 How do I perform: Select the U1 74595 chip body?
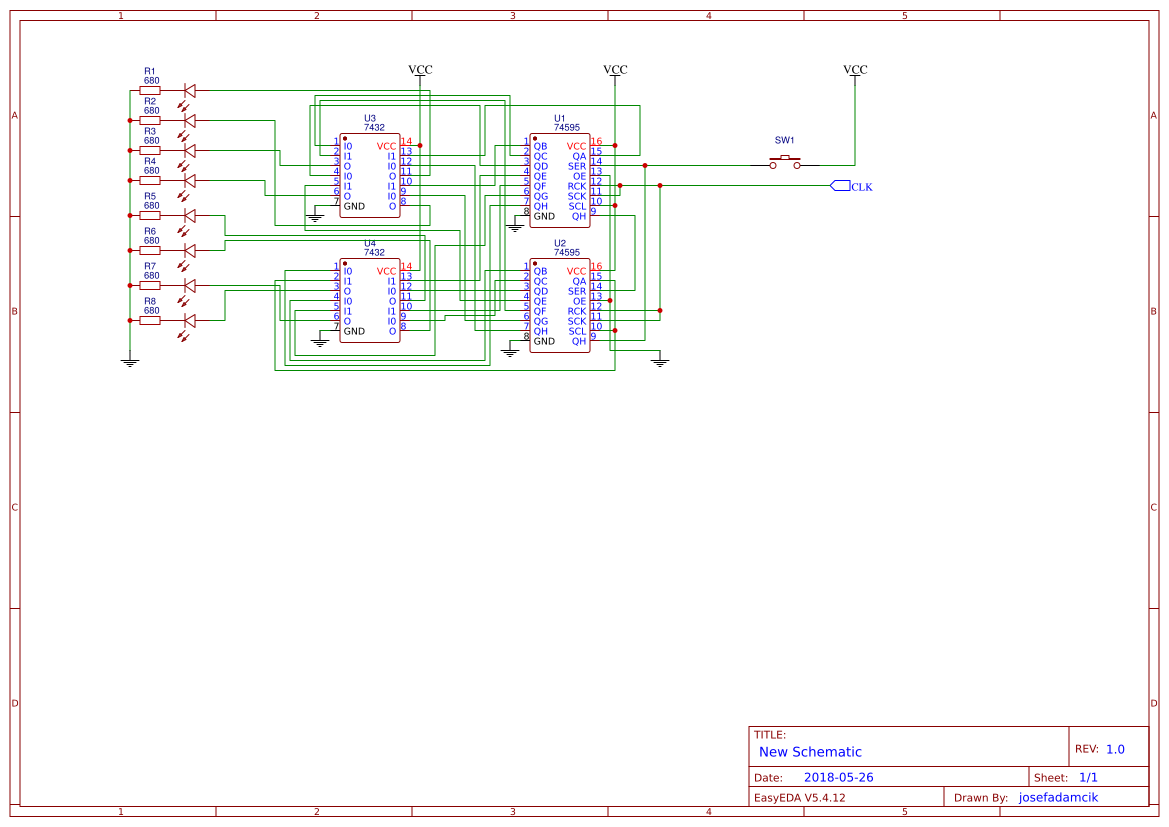[x=559, y=180]
